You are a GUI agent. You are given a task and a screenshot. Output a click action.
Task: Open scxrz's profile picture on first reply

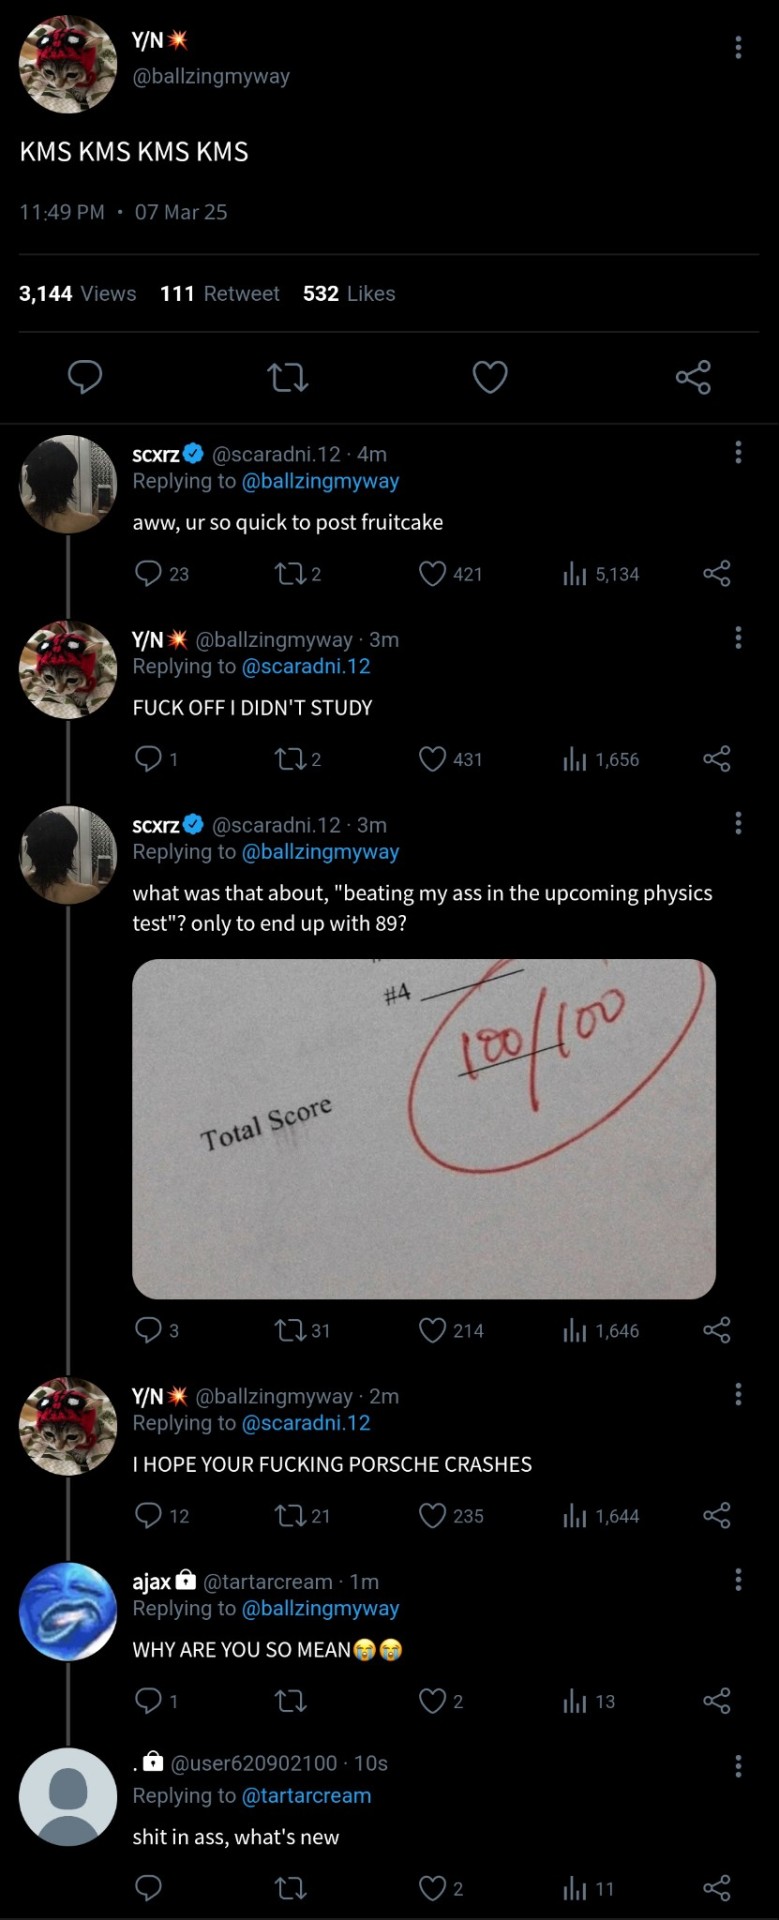point(68,484)
